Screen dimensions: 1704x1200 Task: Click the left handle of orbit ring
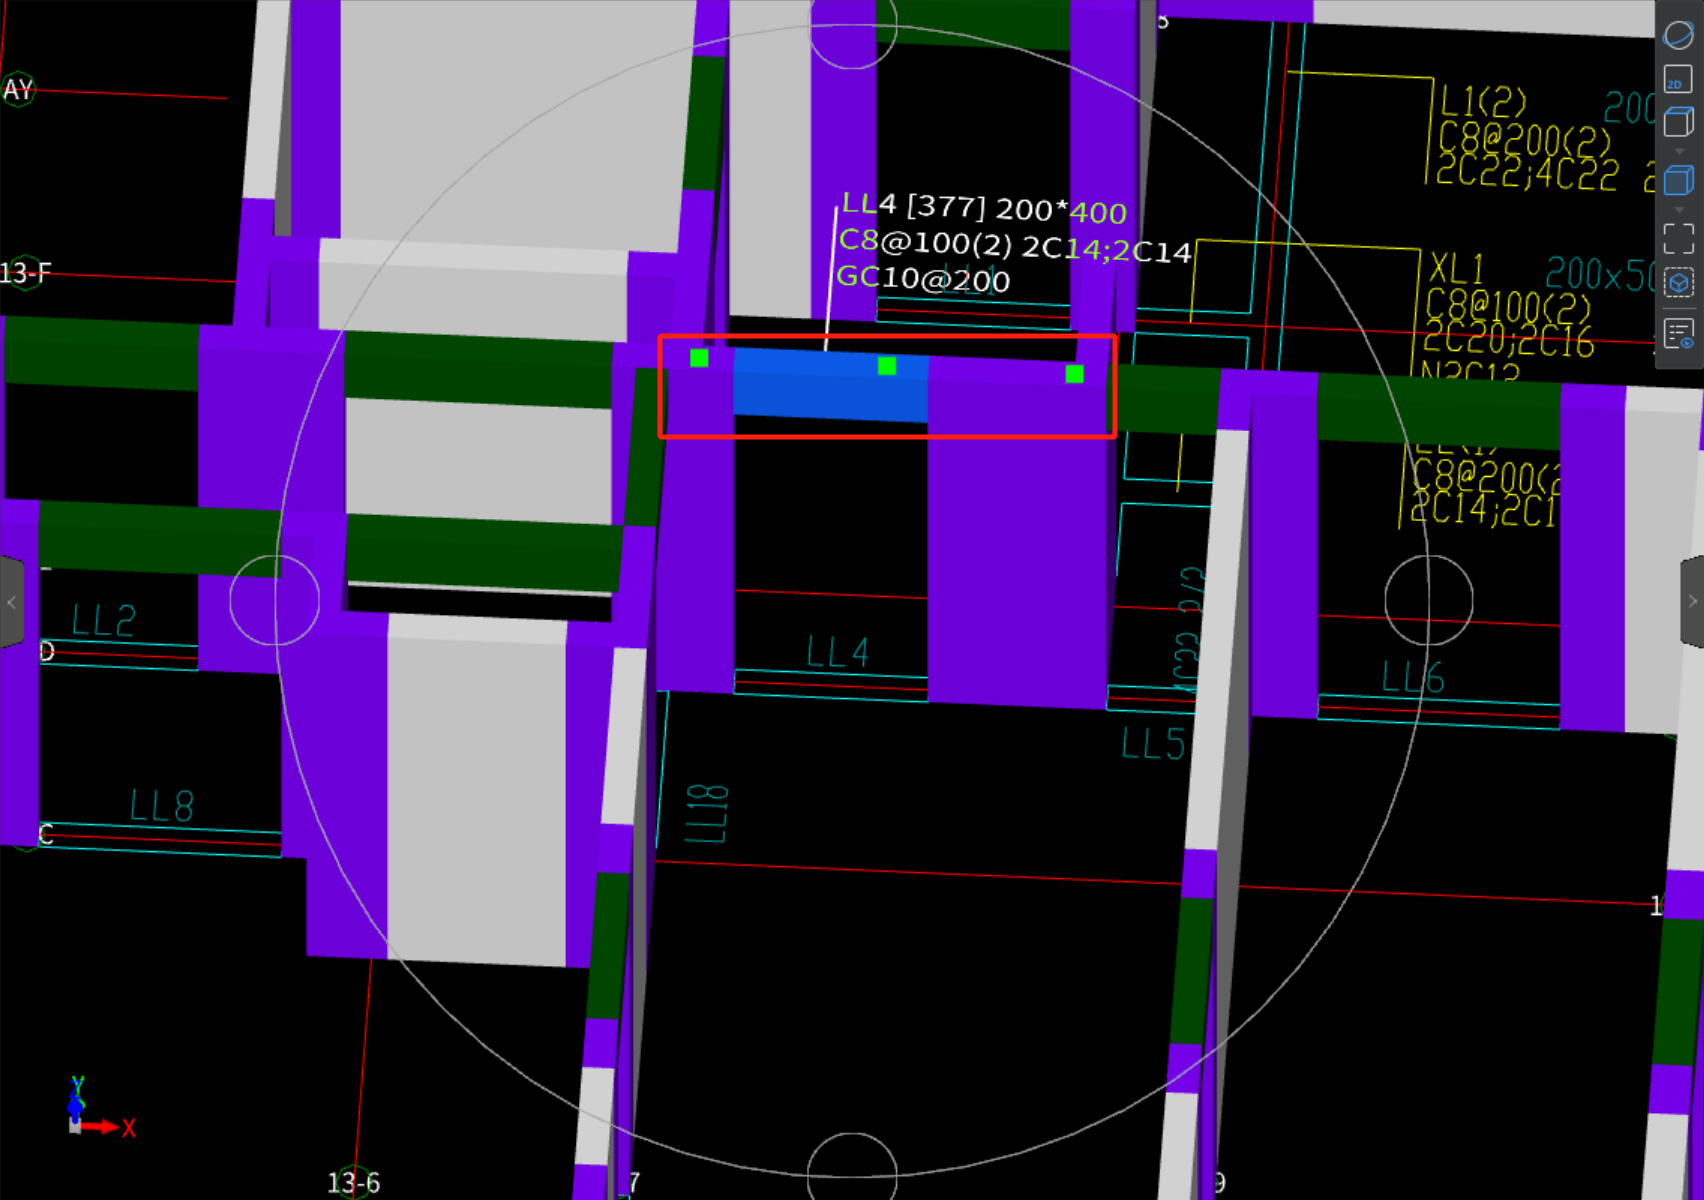[x=275, y=600]
